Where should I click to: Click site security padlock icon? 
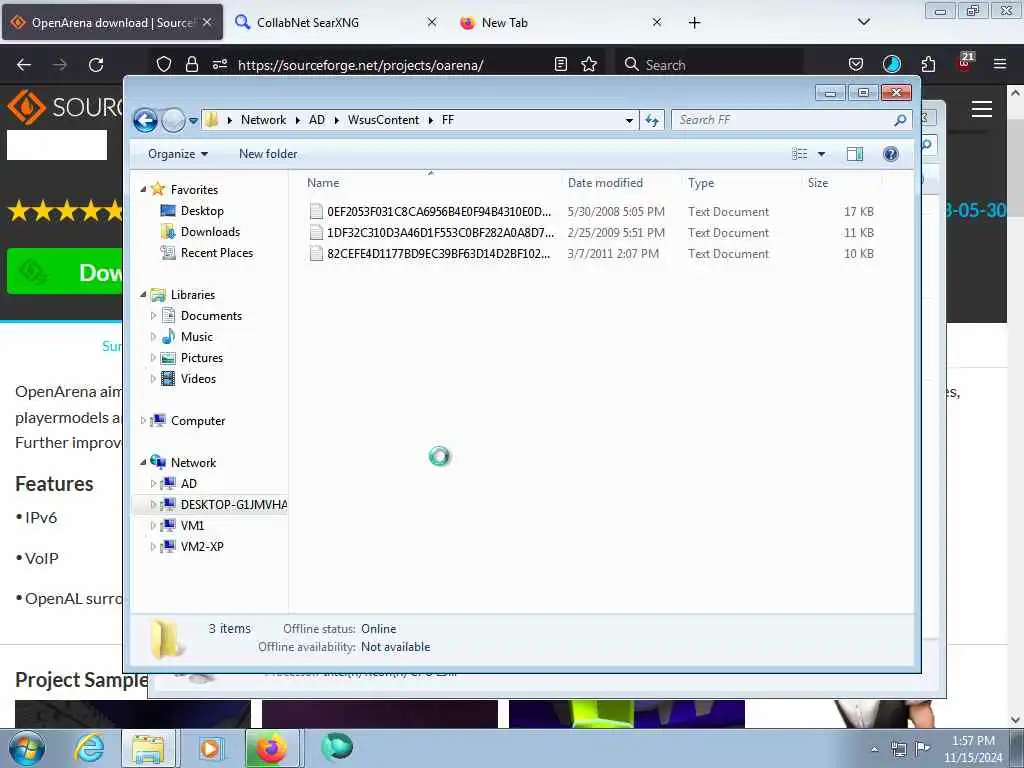pyautogui.click(x=191, y=64)
